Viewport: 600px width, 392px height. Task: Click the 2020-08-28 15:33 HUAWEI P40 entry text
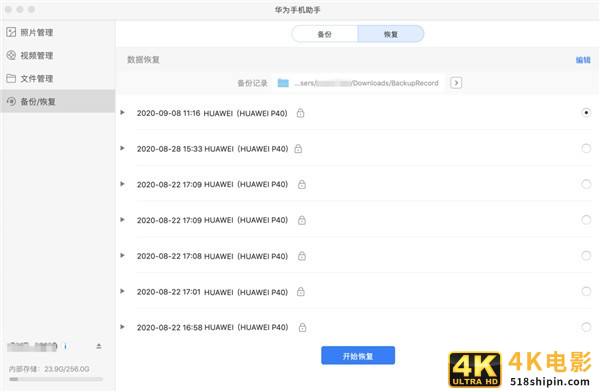212,149
